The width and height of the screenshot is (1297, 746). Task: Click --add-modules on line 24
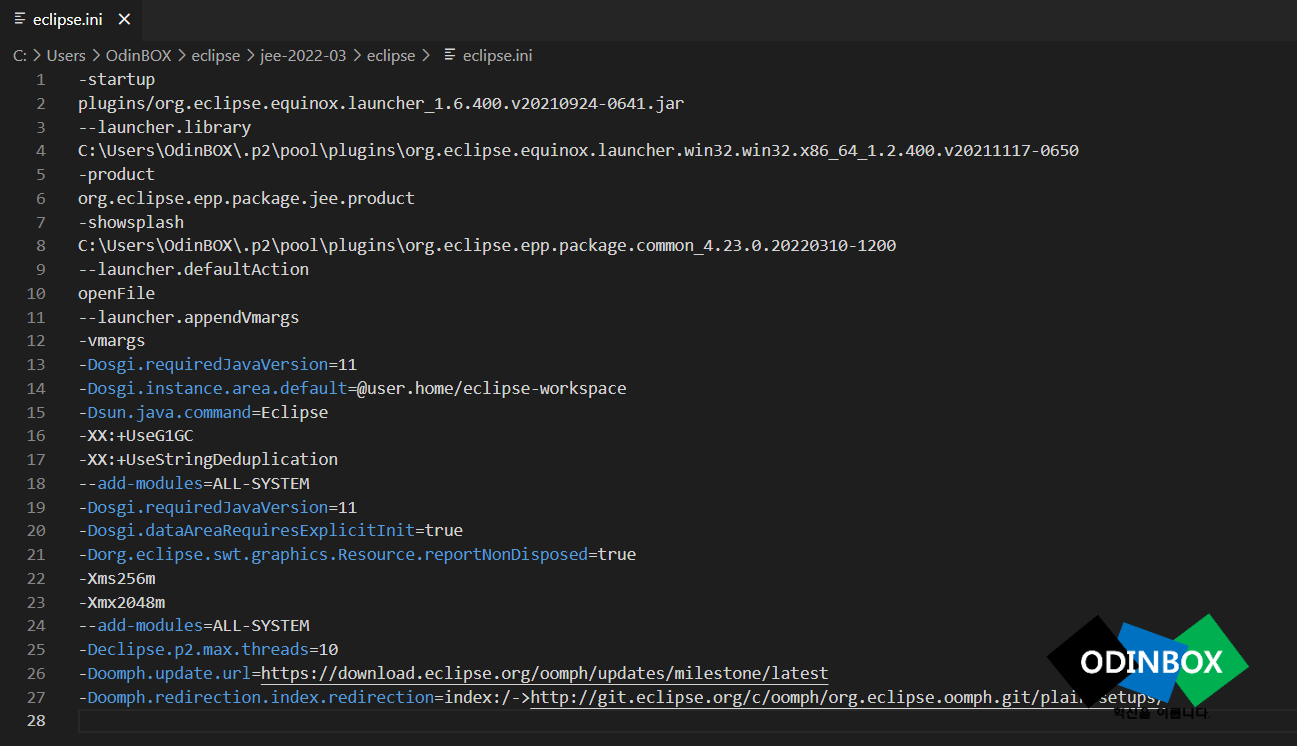pyautogui.click(x=140, y=626)
